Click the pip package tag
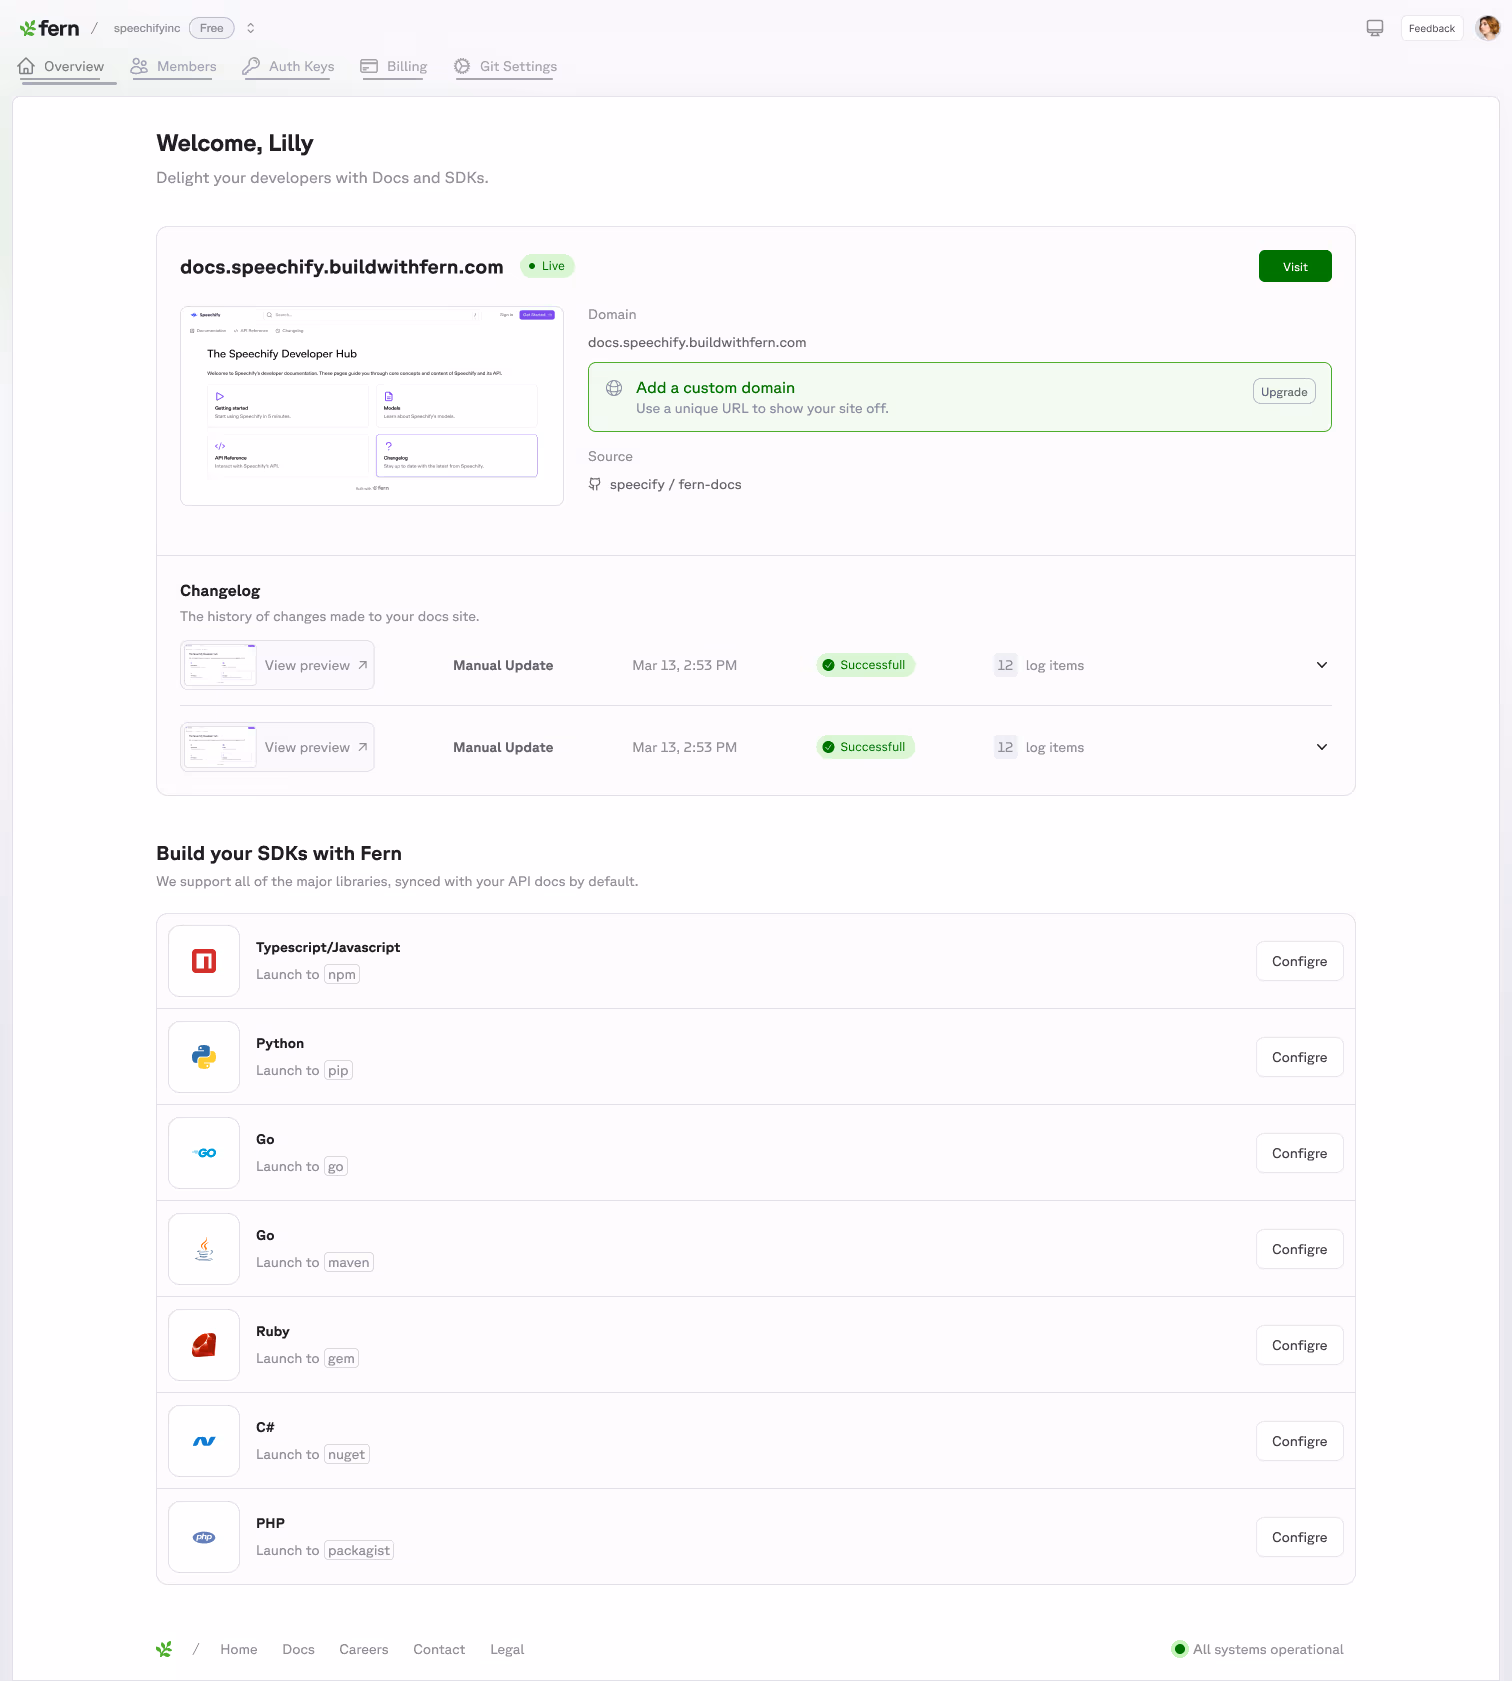This screenshot has width=1512, height=1681. coord(338,1070)
